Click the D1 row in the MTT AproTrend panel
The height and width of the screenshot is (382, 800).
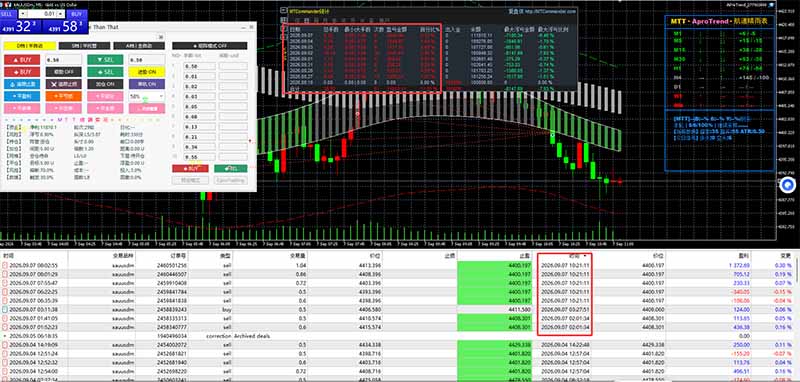coord(720,87)
